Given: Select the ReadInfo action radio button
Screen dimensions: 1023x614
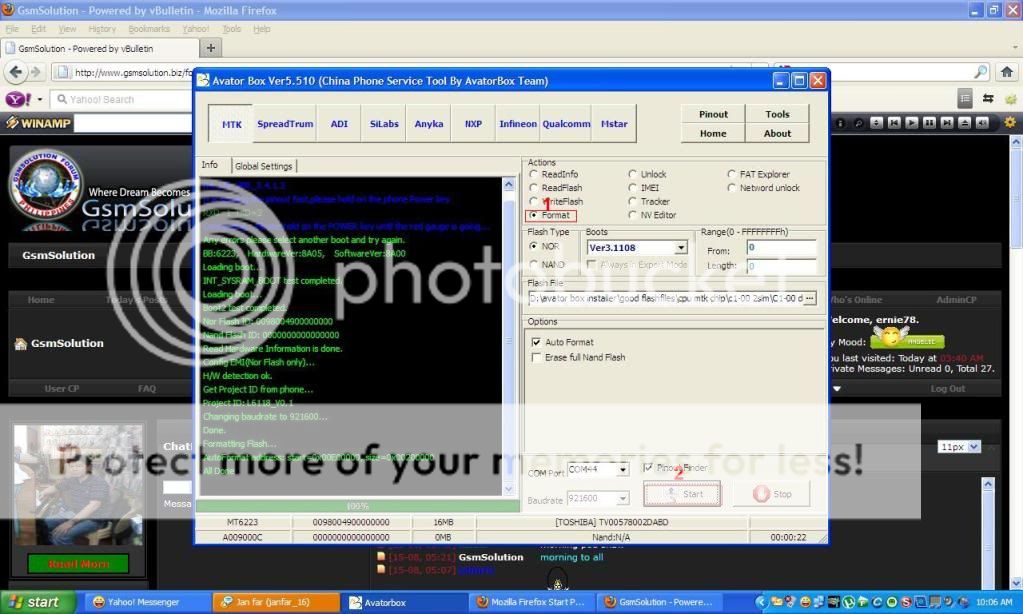Looking at the screenshot, I should pos(534,174).
